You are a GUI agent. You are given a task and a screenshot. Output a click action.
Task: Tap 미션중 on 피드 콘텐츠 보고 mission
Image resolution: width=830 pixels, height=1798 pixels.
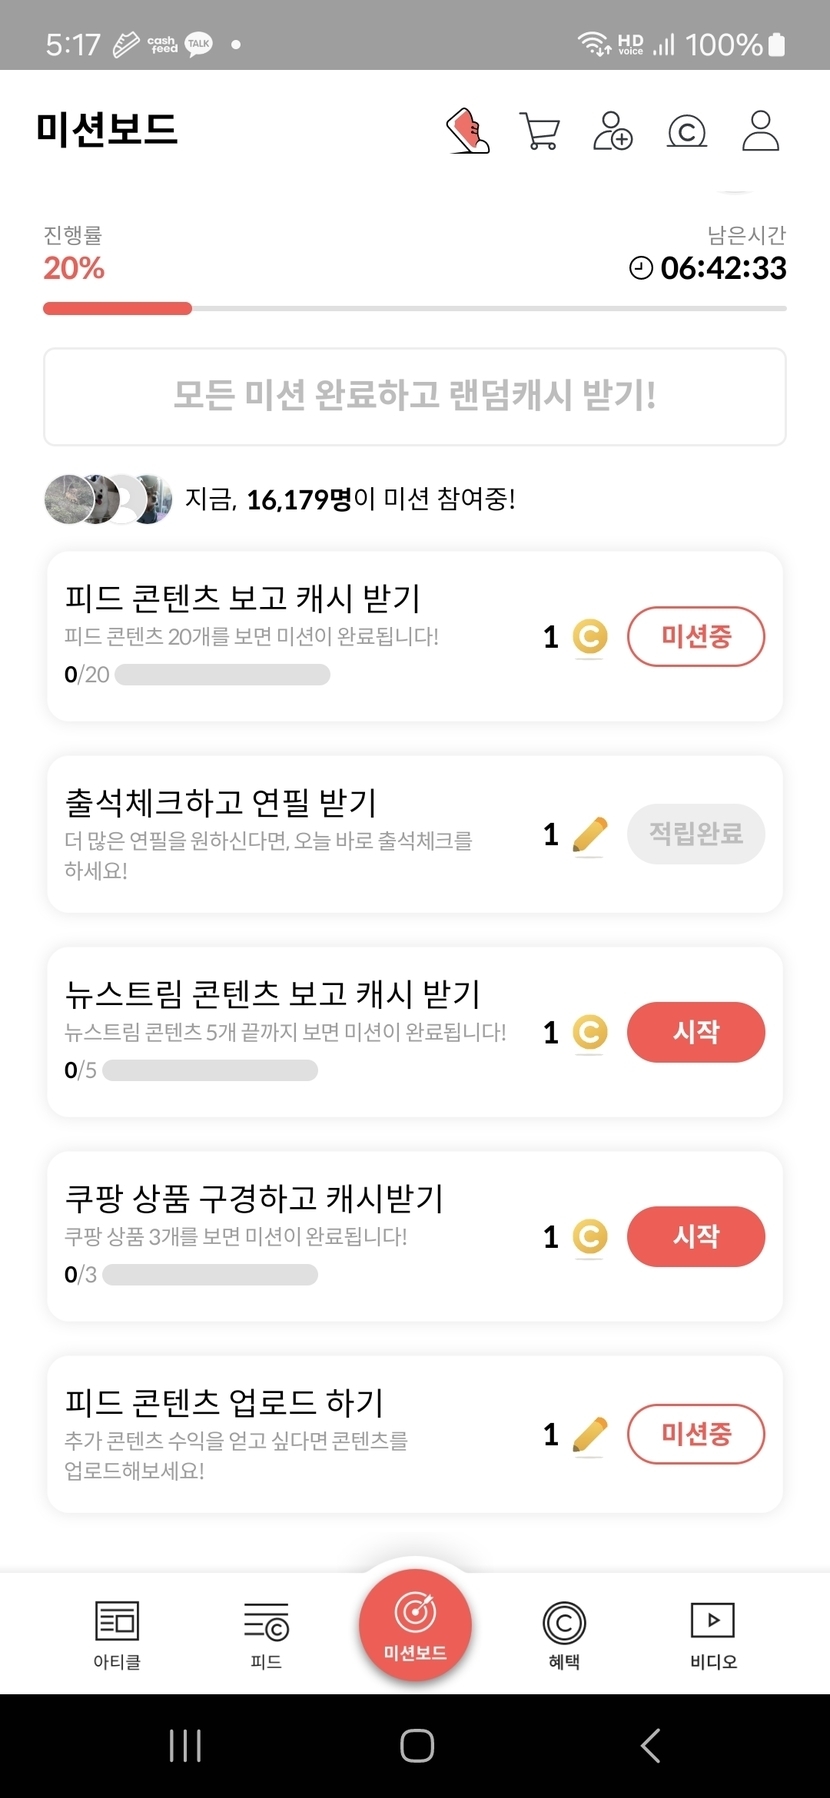pos(696,636)
